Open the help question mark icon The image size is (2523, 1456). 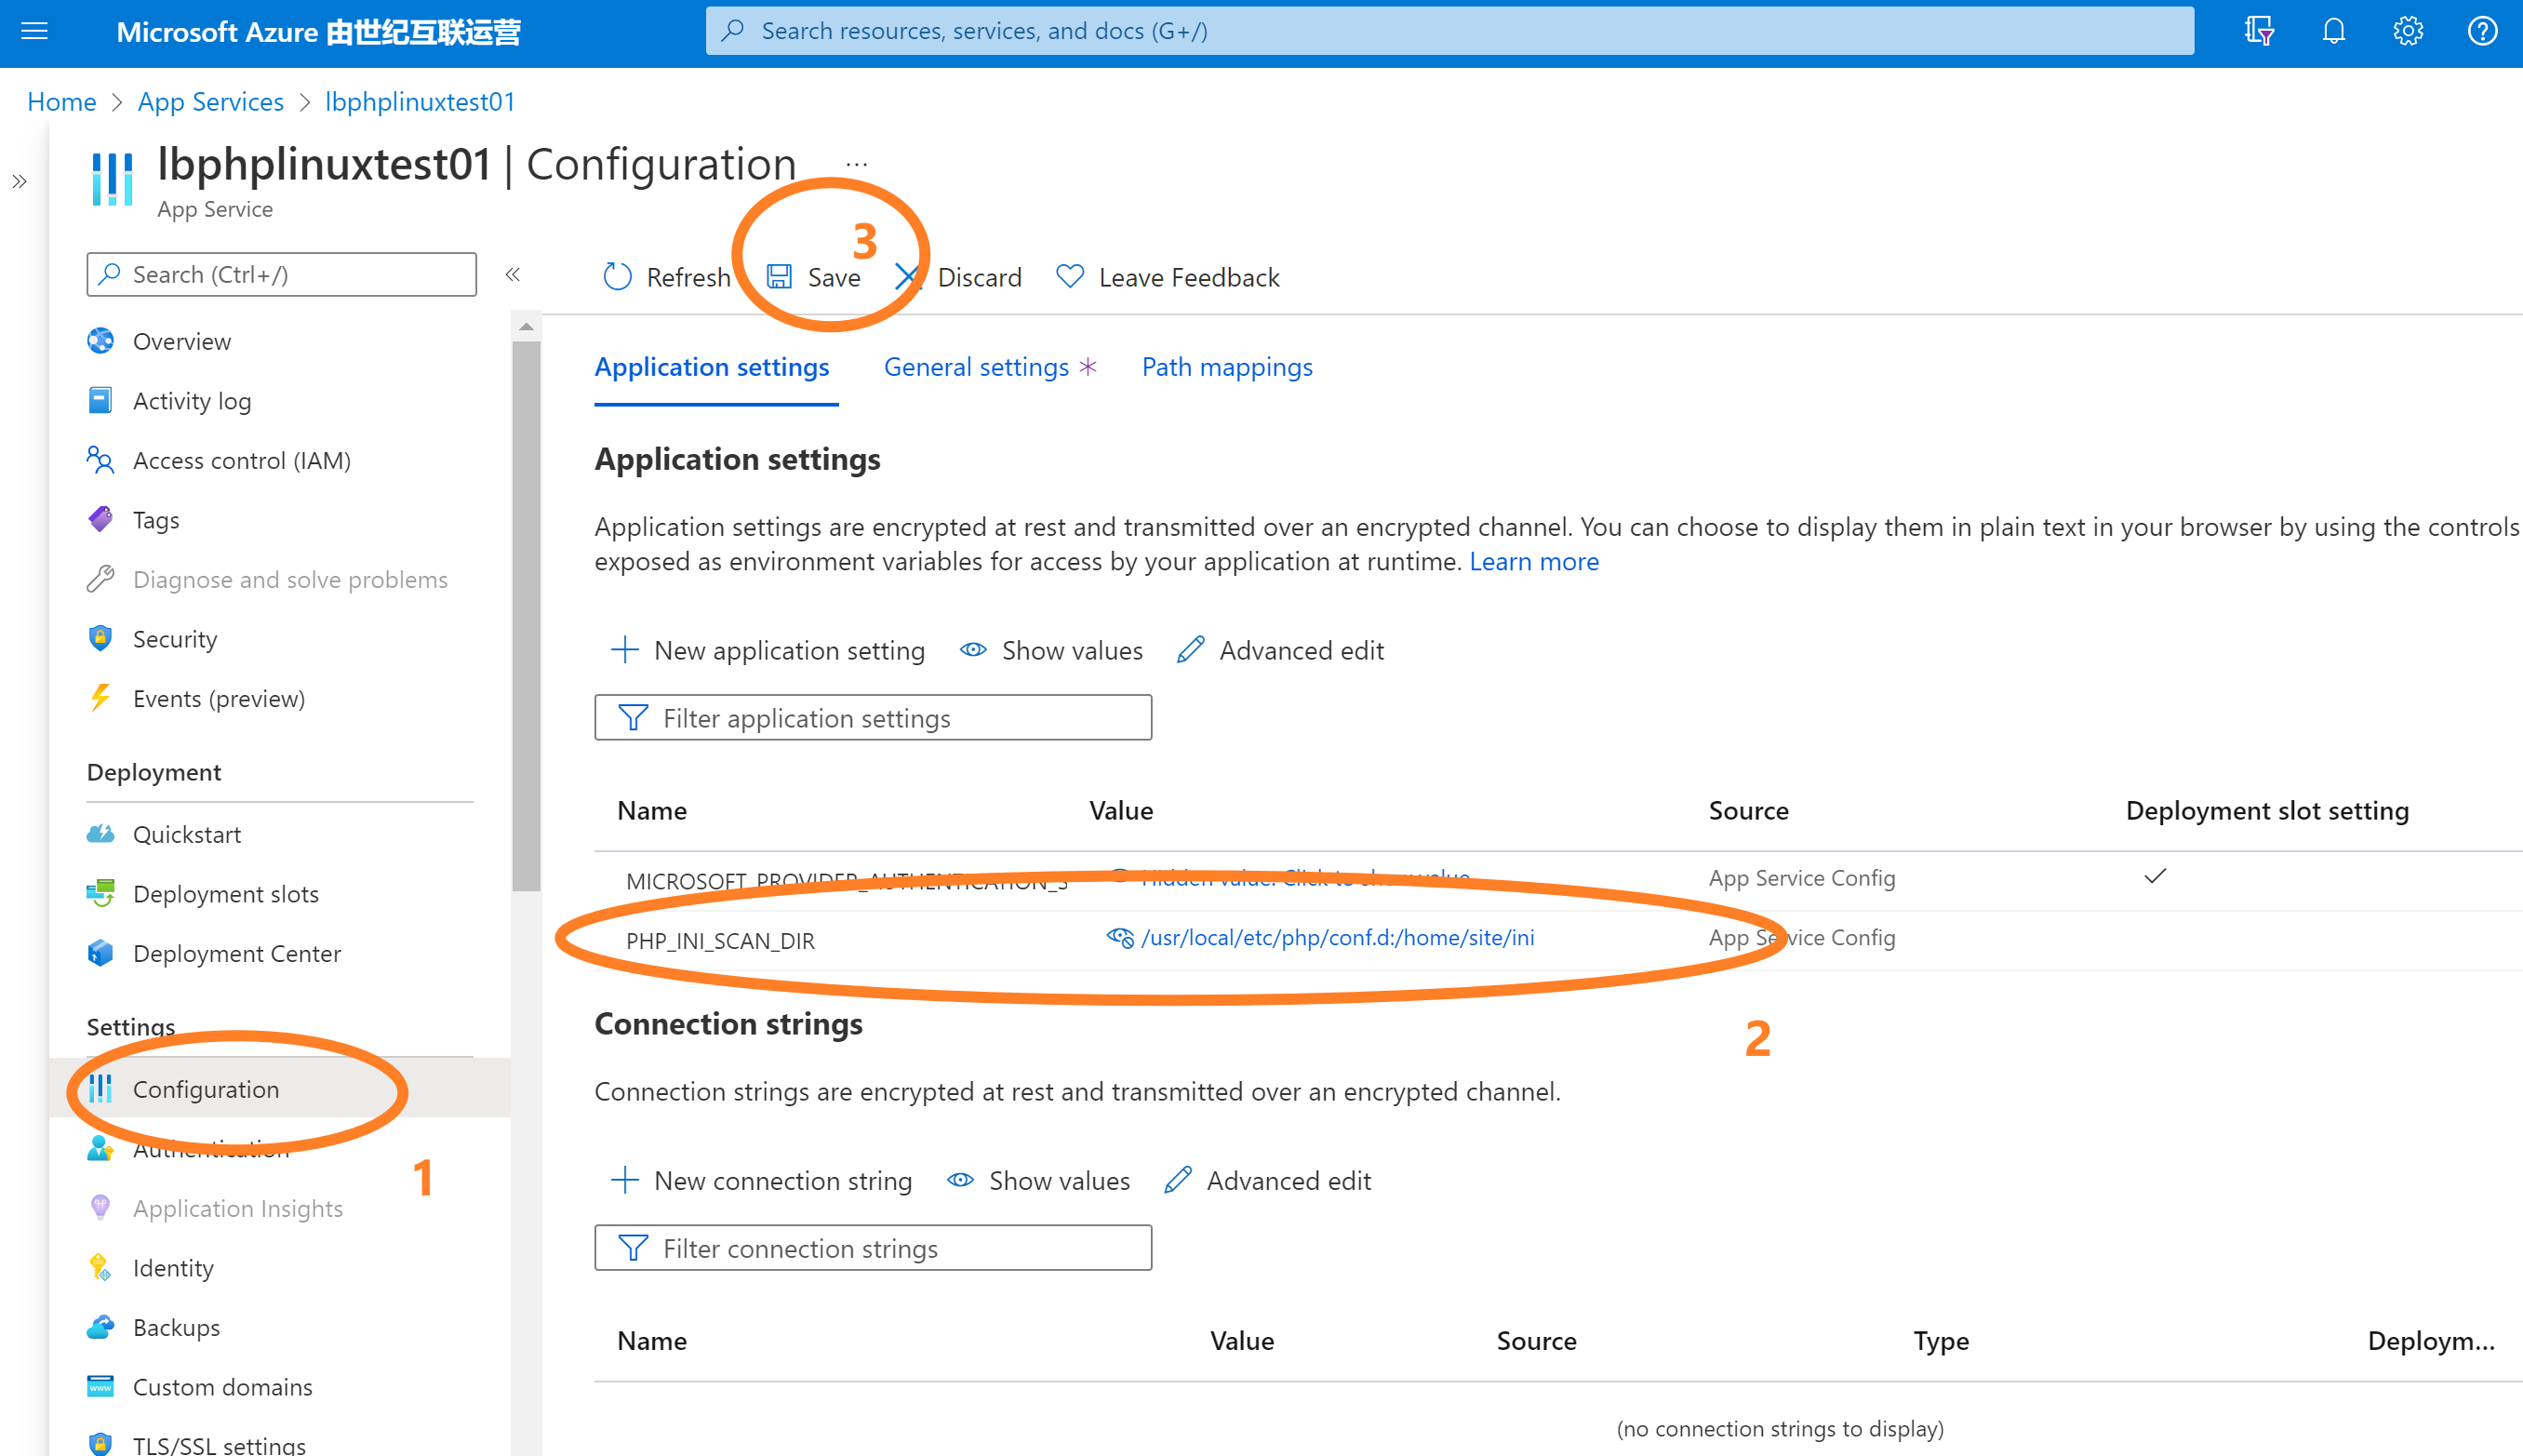coord(2482,31)
